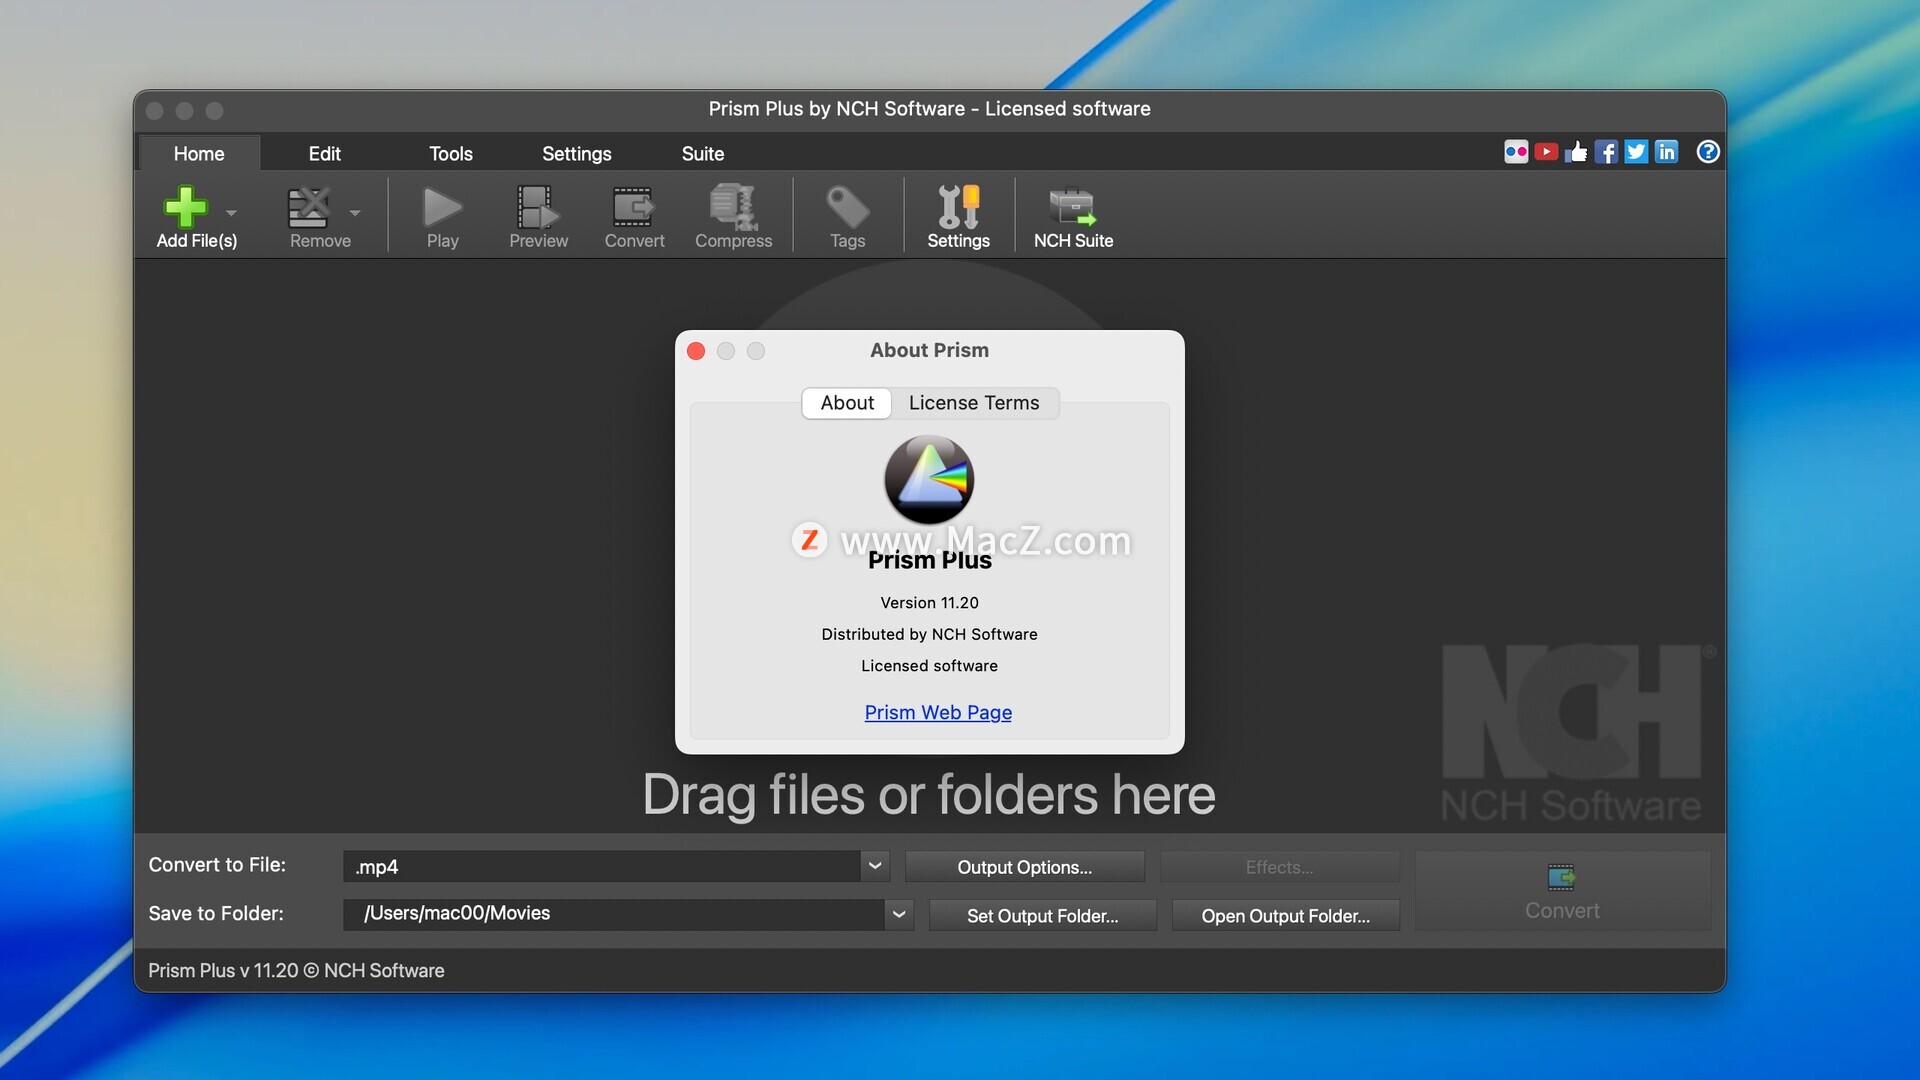The width and height of the screenshot is (1920, 1080).
Task: Expand the Save to Folder dropdown
Action: [x=899, y=914]
